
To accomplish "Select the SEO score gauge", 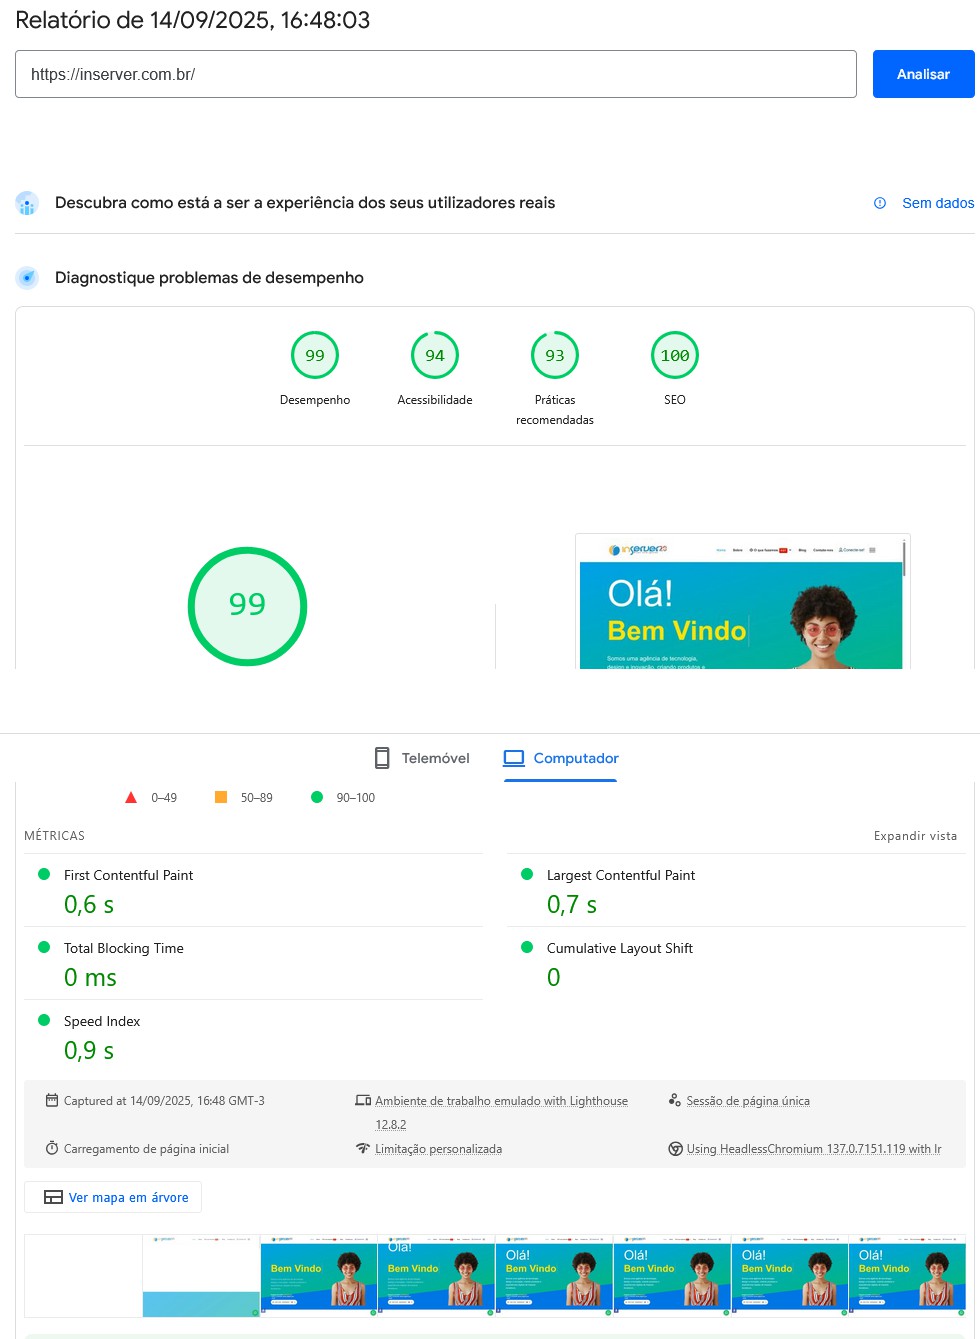I will point(675,355).
